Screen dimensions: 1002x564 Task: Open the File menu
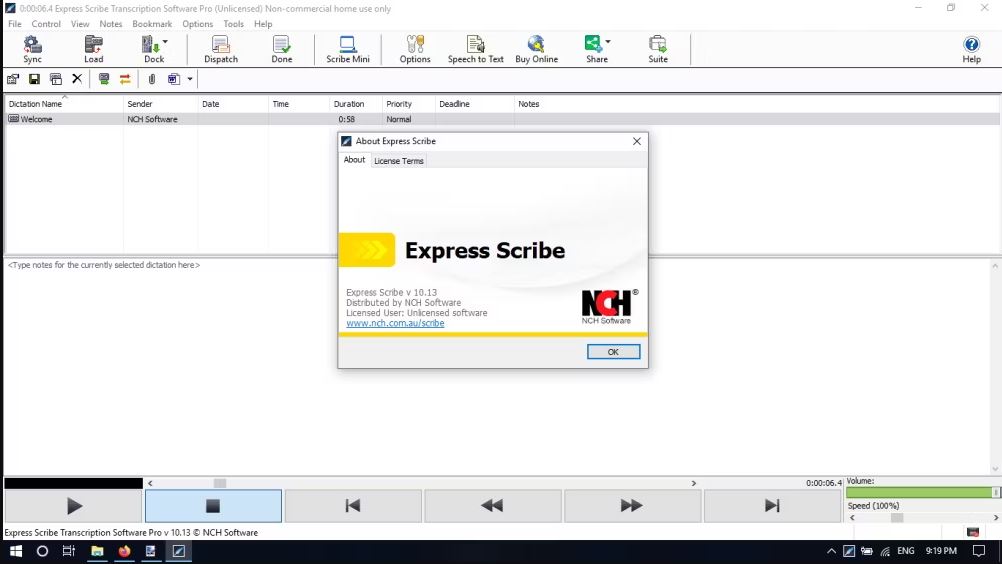tap(15, 24)
